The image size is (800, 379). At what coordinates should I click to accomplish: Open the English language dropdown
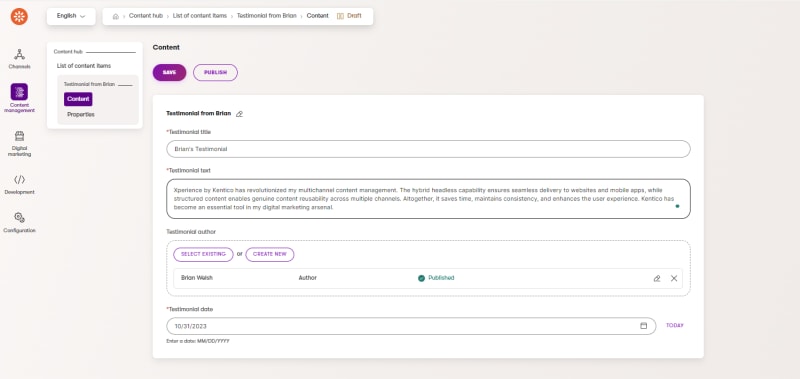(x=71, y=16)
